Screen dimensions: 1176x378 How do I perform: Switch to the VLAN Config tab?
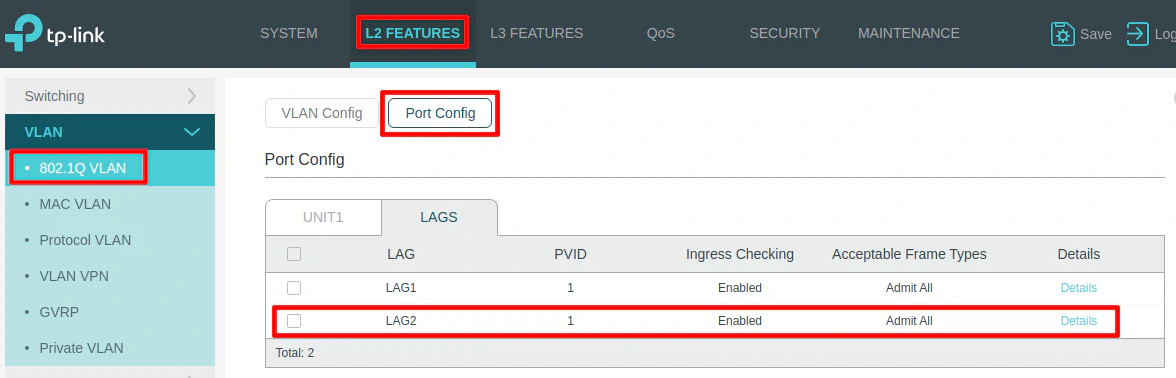322,113
